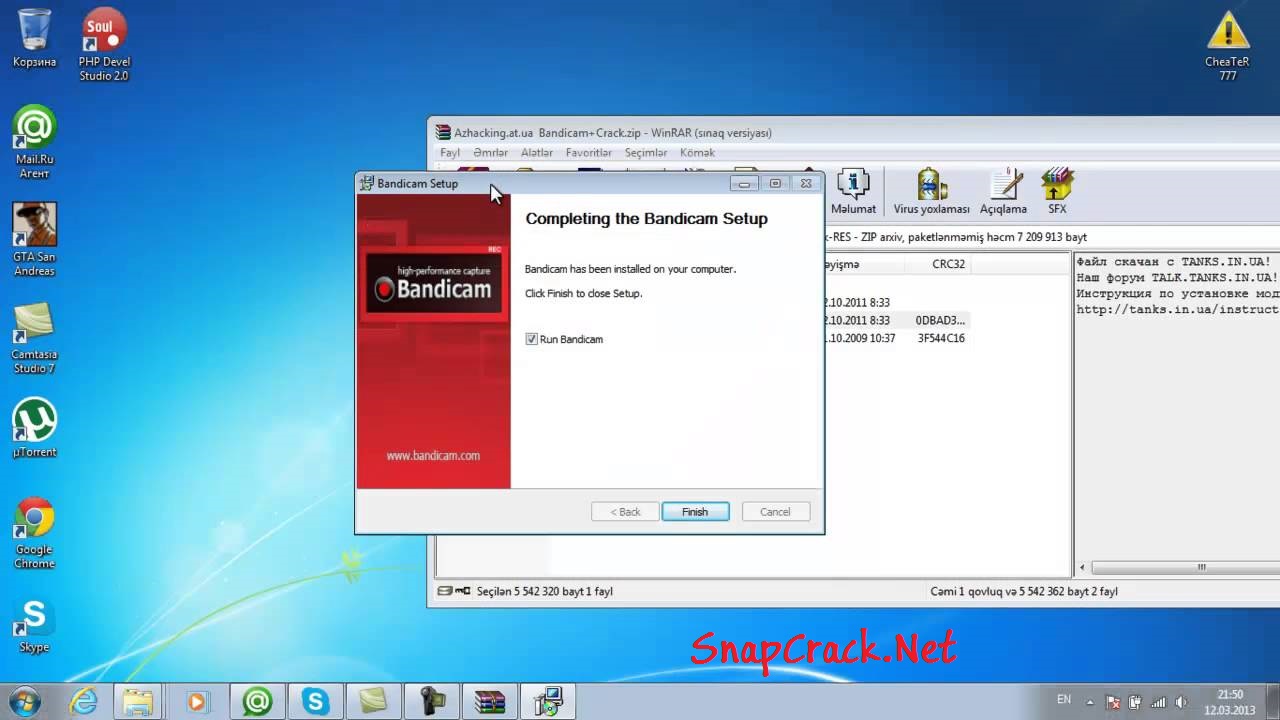This screenshot has height=720, width=1280.
Task: Click Finish in Bandicam Setup
Action: click(x=695, y=511)
